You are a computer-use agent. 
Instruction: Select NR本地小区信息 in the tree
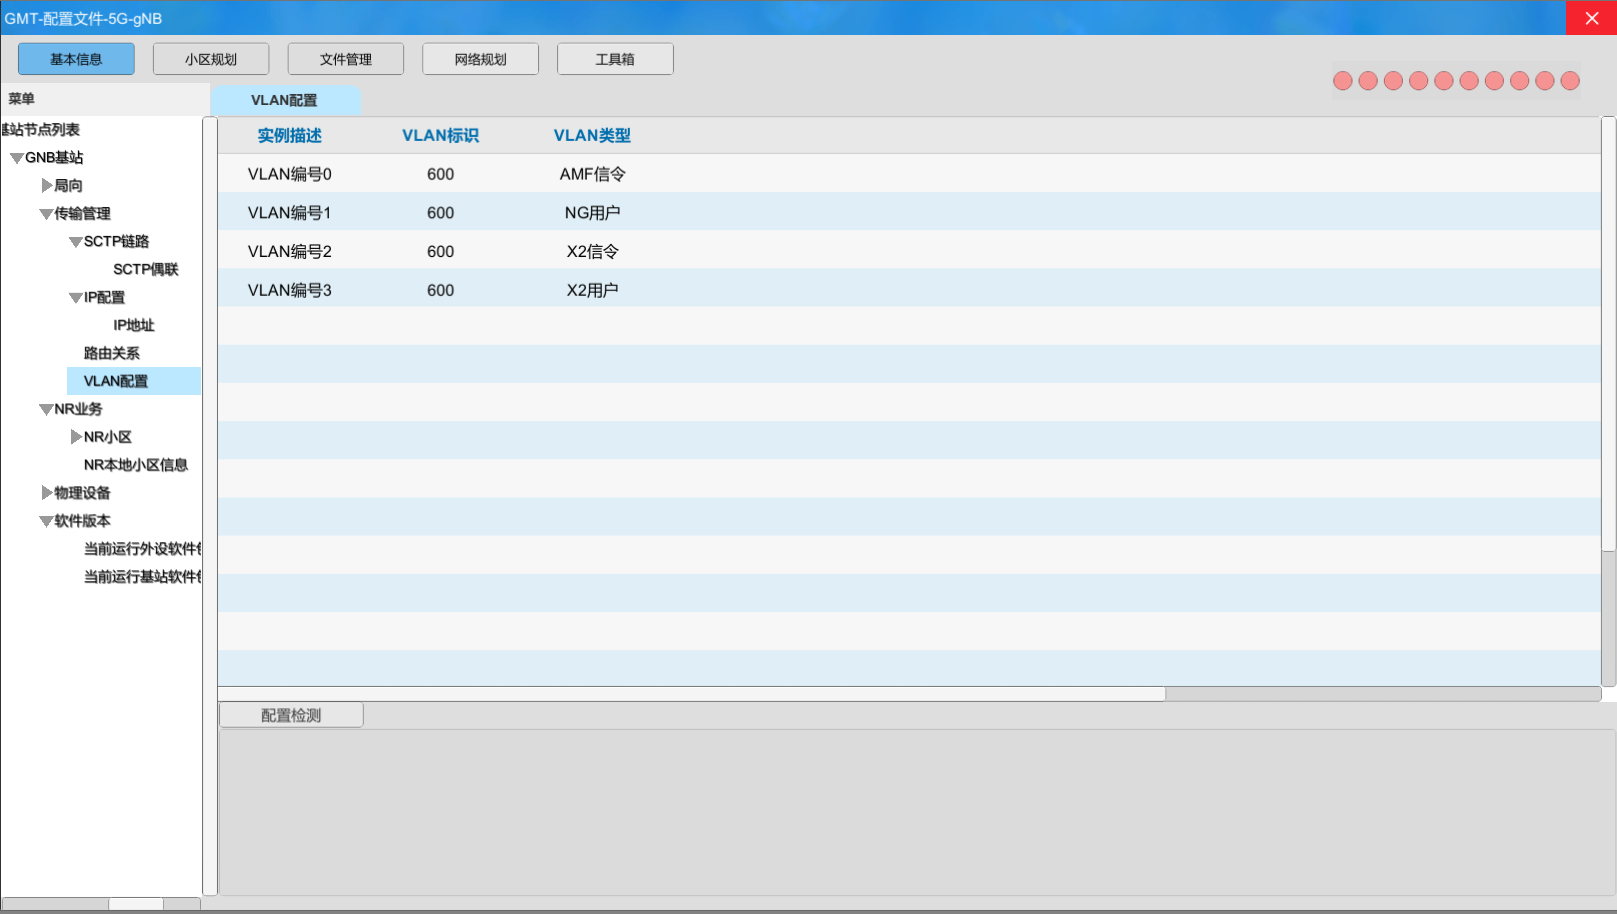(x=136, y=465)
